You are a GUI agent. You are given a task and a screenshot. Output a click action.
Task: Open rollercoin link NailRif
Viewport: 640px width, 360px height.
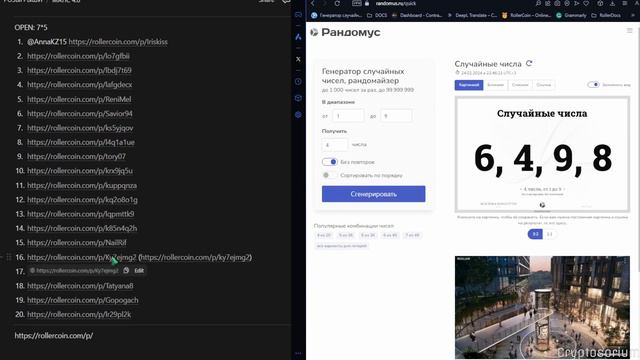(x=77, y=242)
